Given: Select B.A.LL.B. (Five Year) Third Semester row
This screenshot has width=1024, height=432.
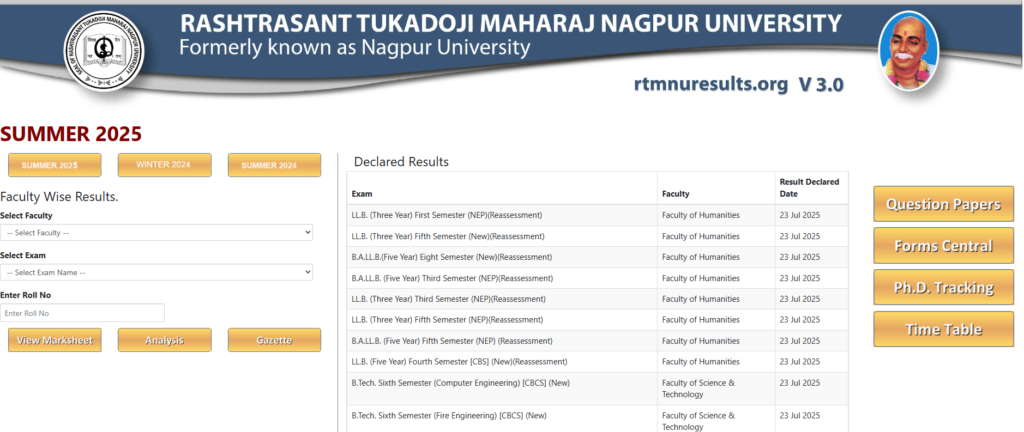Looking at the screenshot, I should [597, 278].
